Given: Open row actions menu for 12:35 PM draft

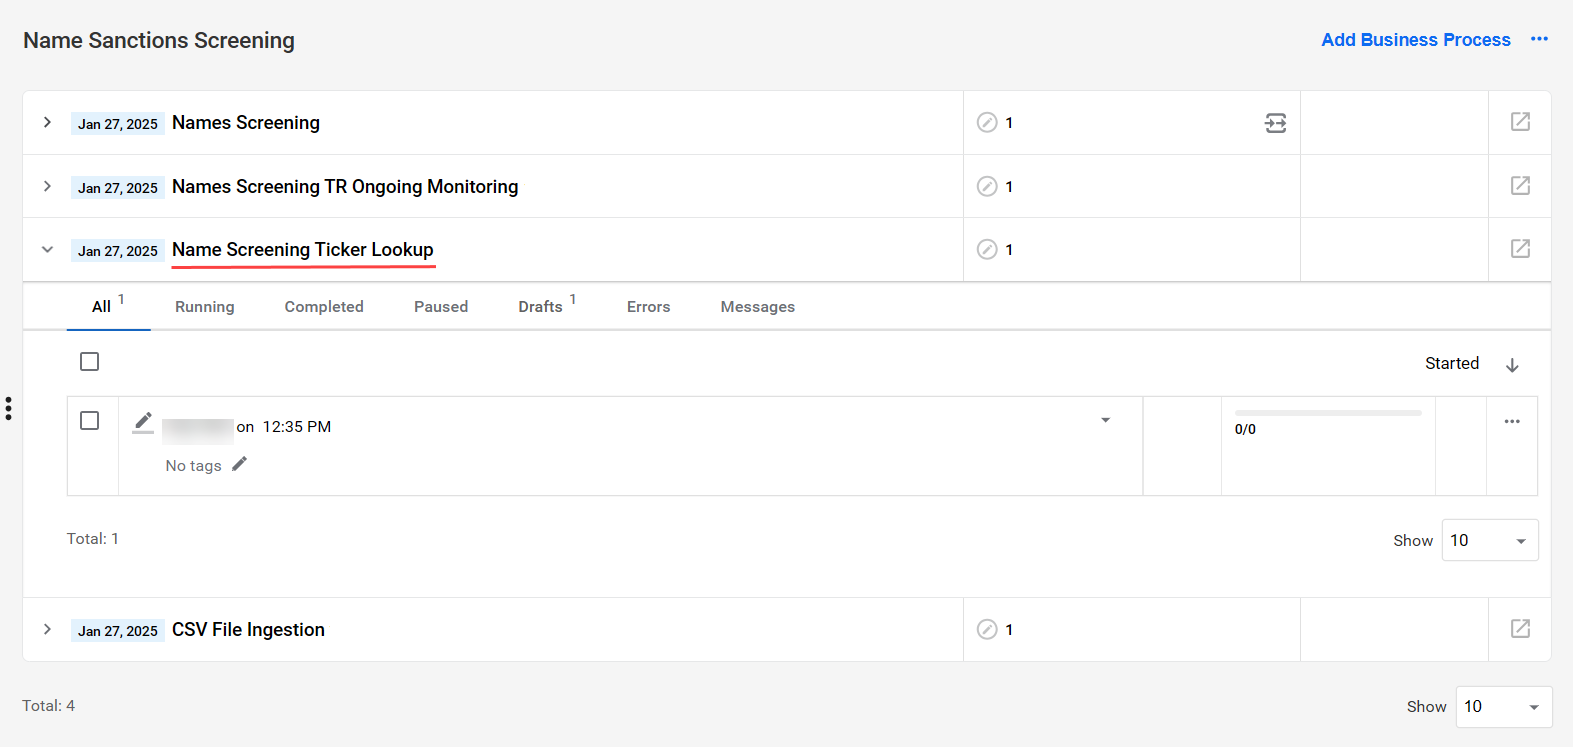Looking at the screenshot, I should [x=1512, y=421].
